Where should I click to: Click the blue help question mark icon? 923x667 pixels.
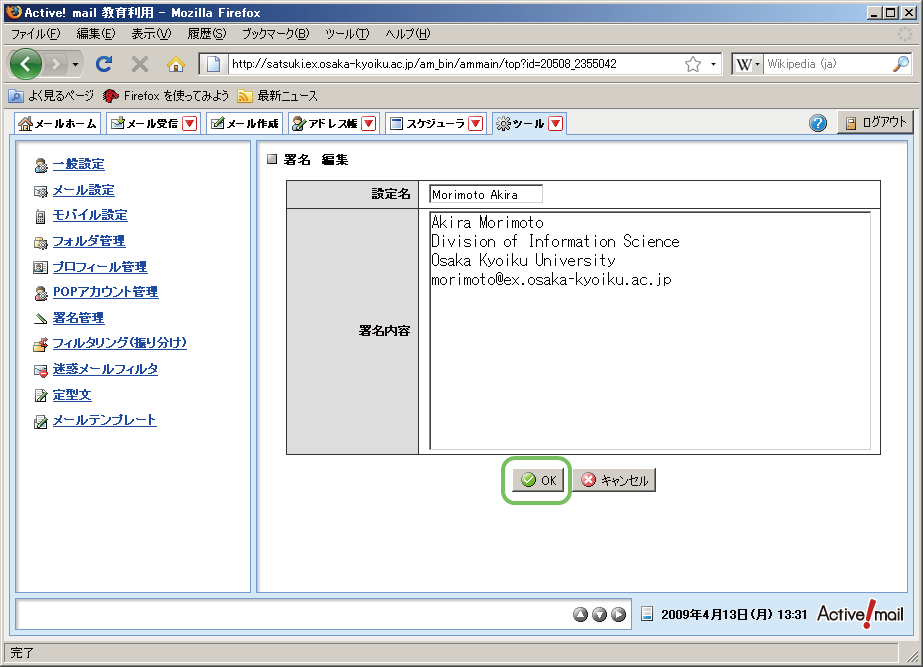coord(818,123)
